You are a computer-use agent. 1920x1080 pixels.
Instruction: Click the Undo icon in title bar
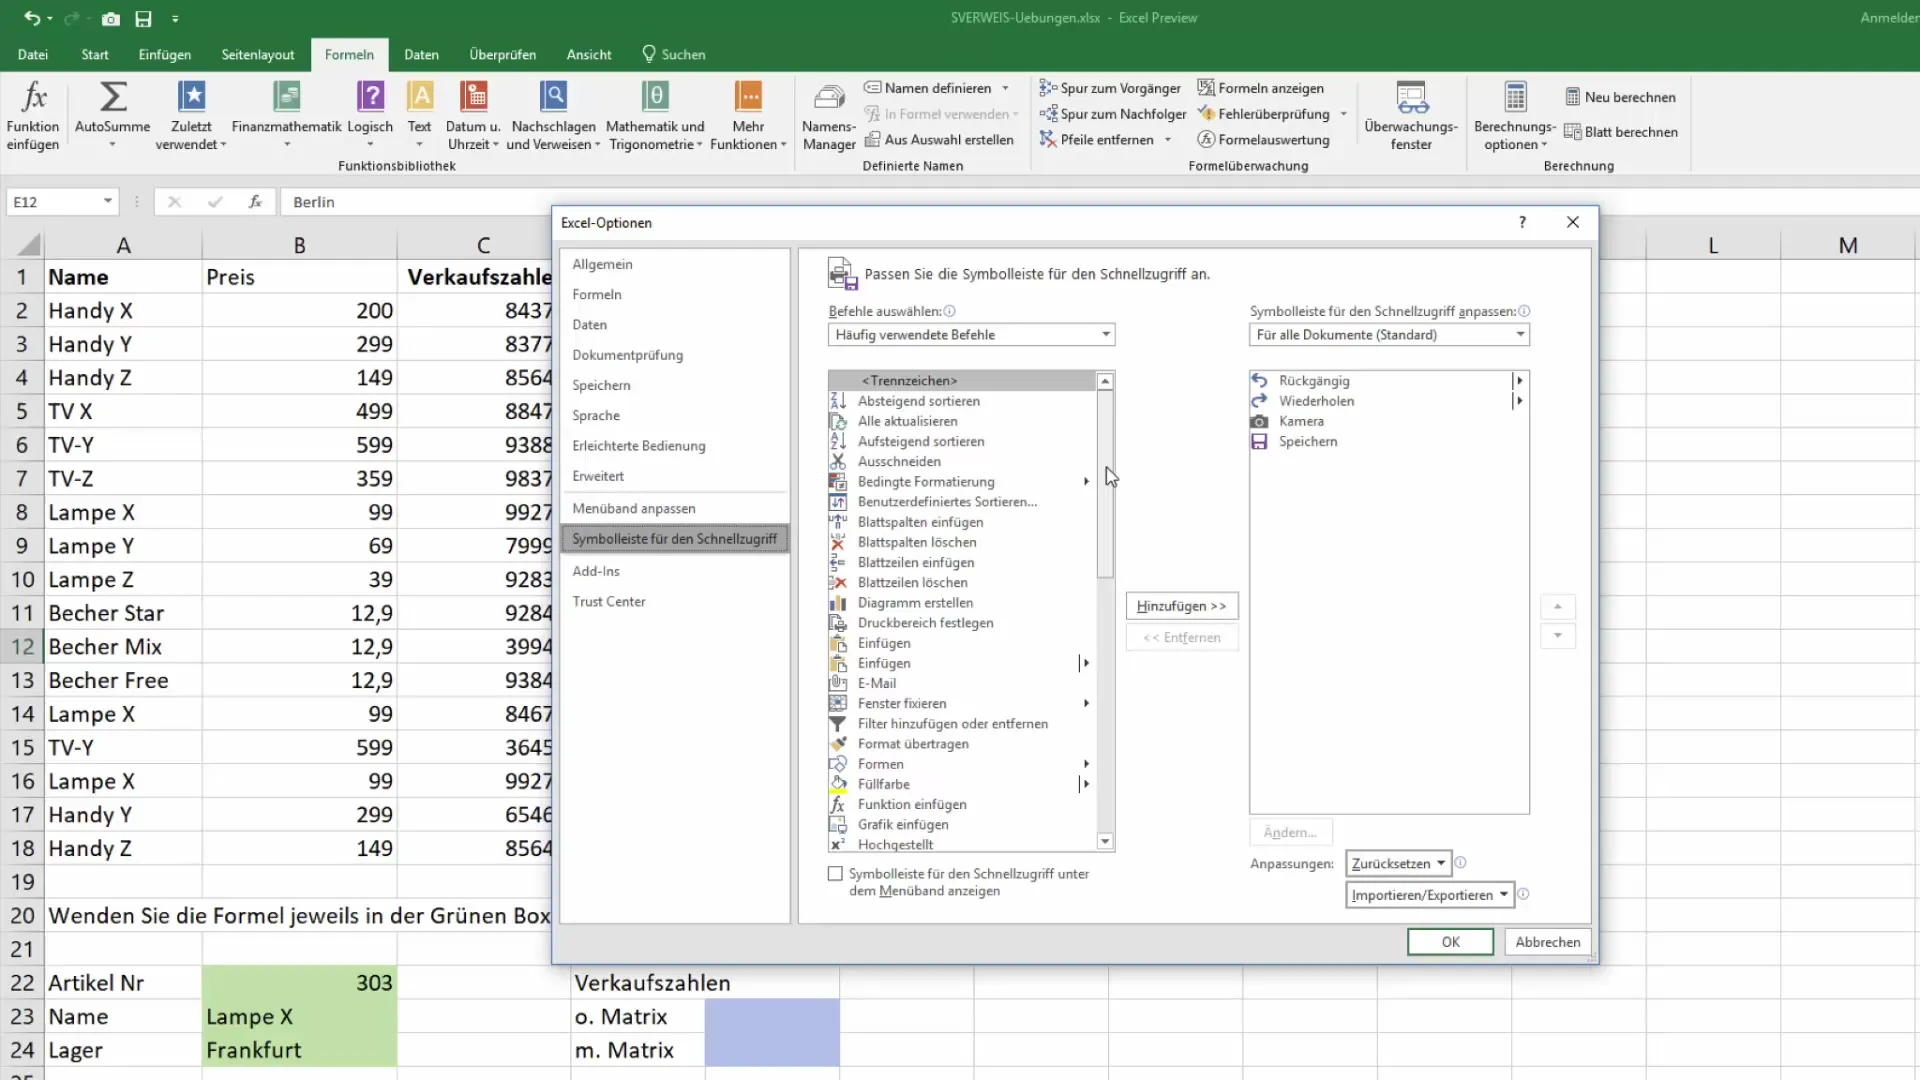coord(32,18)
